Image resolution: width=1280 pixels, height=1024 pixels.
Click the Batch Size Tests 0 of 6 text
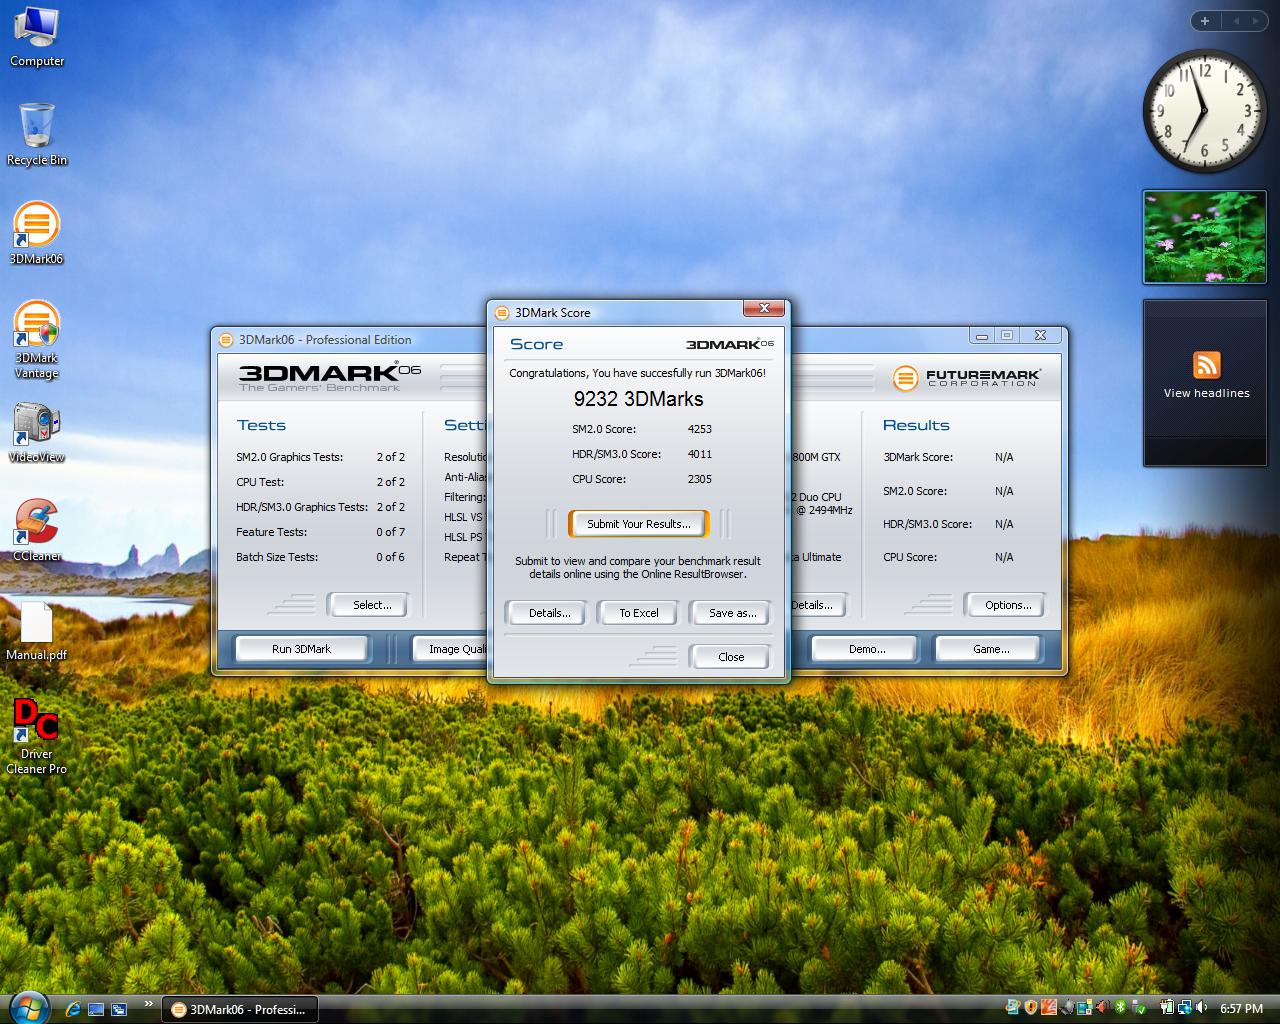390,557
